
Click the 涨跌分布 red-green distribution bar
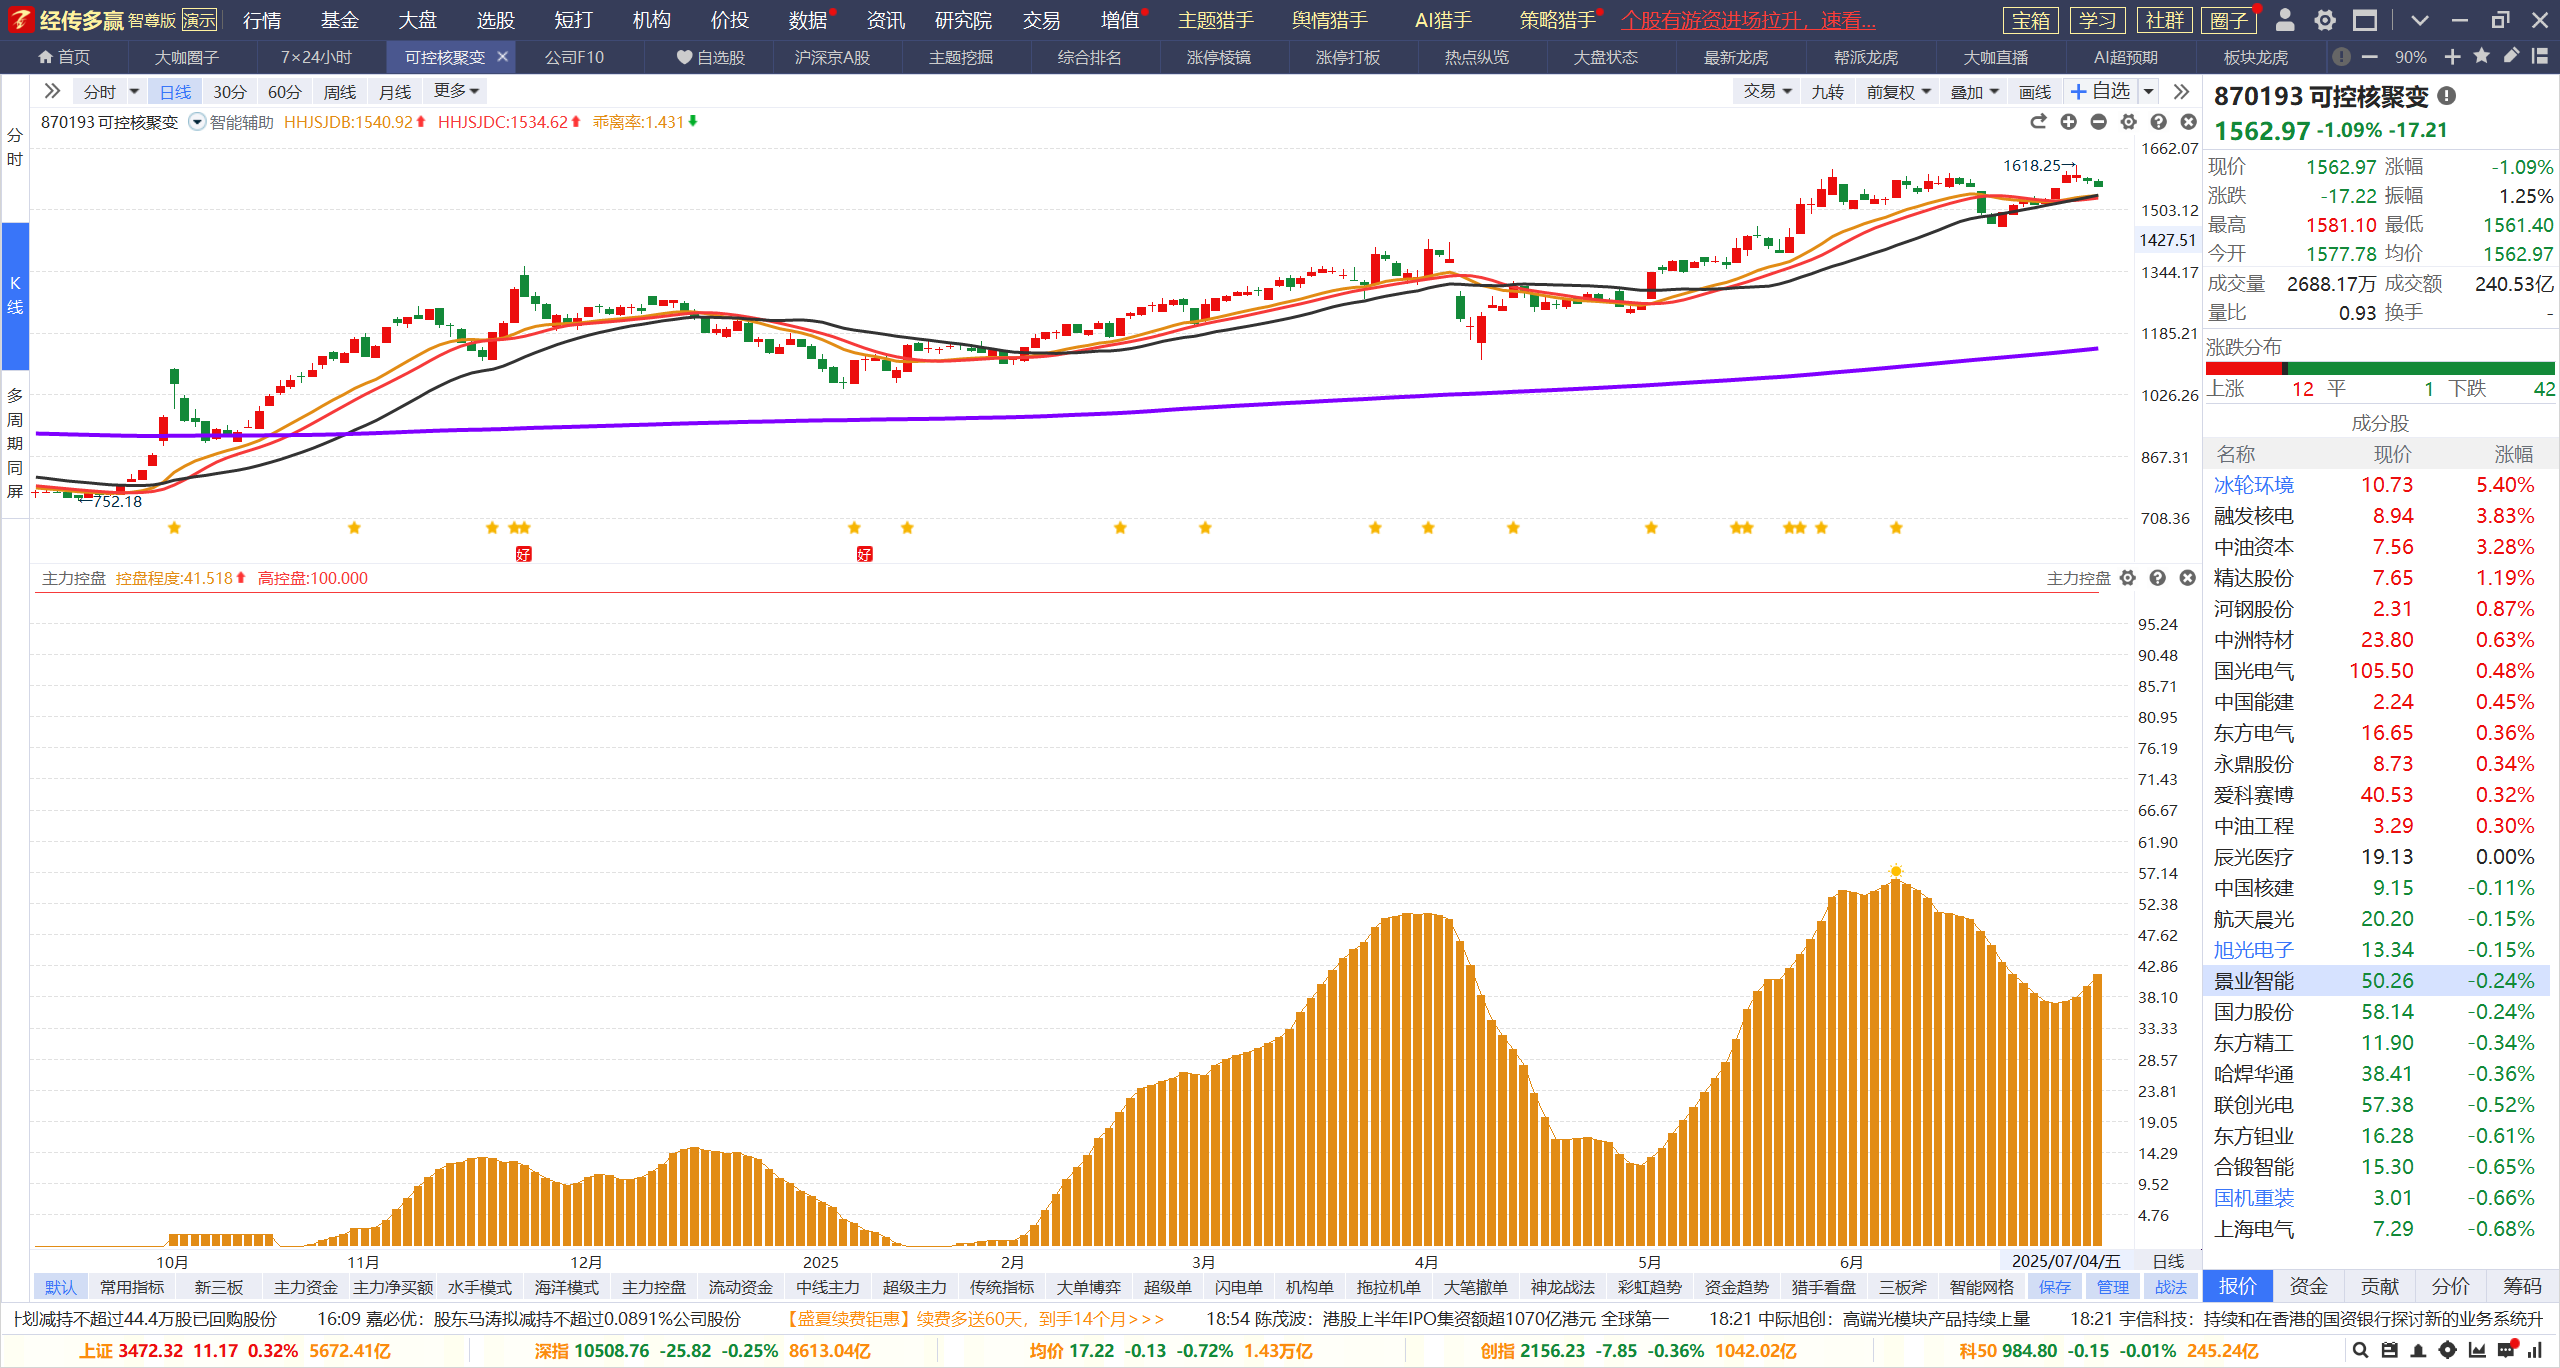[2380, 368]
